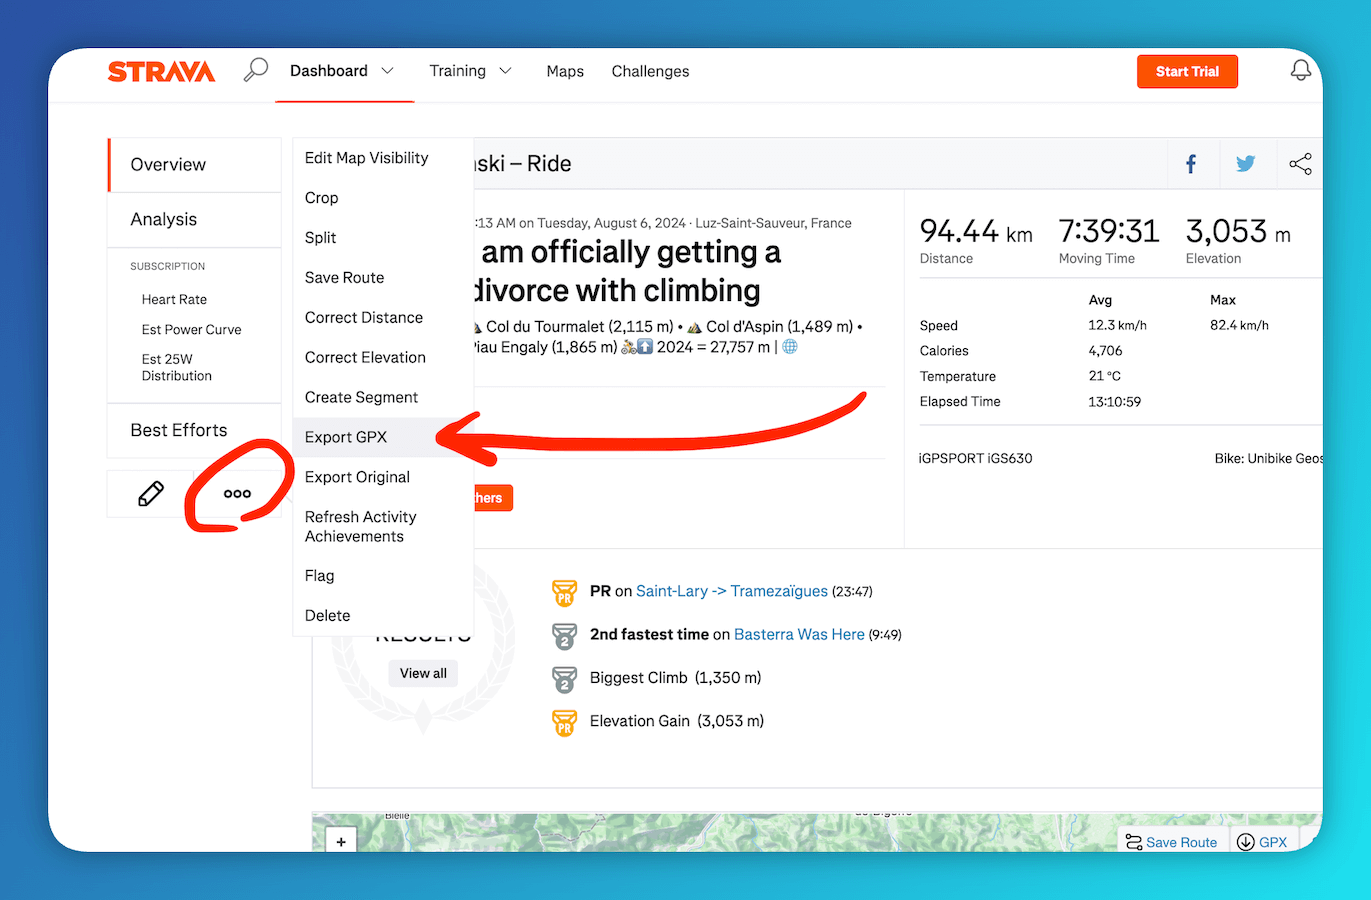Download GPX from the map toolbar
This screenshot has height=900, width=1371.
(x=1262, y=842)
